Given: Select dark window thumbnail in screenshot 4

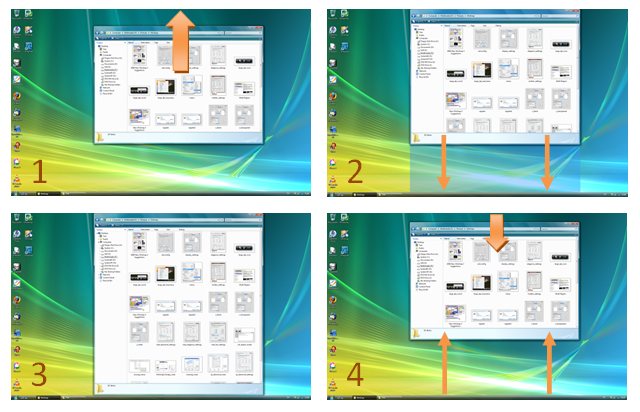Looking at the screenshot, I should (x=482, y=283).
